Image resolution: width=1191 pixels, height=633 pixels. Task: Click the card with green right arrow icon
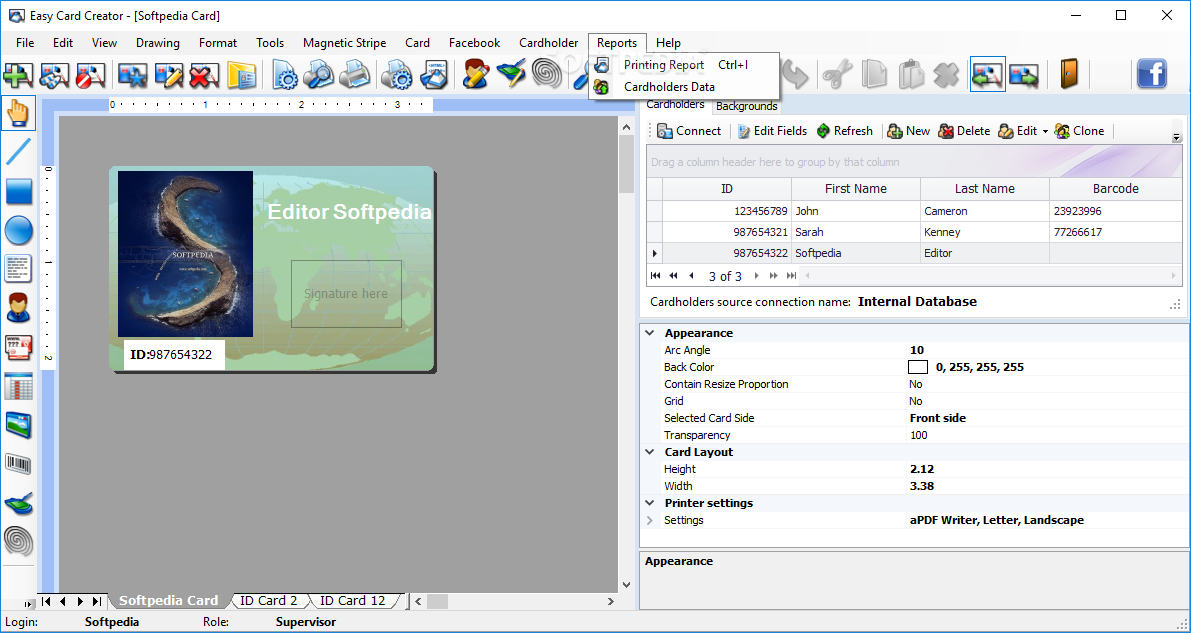pyautogui.click(x=1024, y=74)
